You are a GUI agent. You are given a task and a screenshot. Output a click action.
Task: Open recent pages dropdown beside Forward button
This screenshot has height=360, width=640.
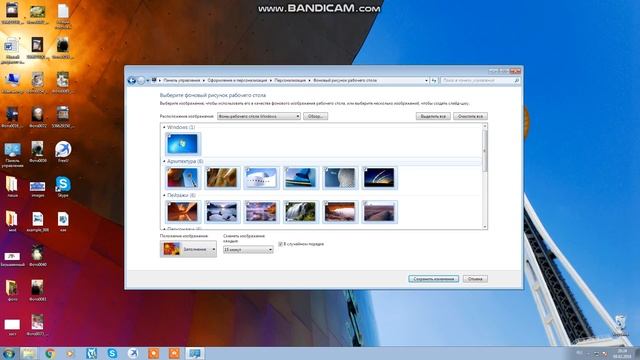[x=147, y=81]
